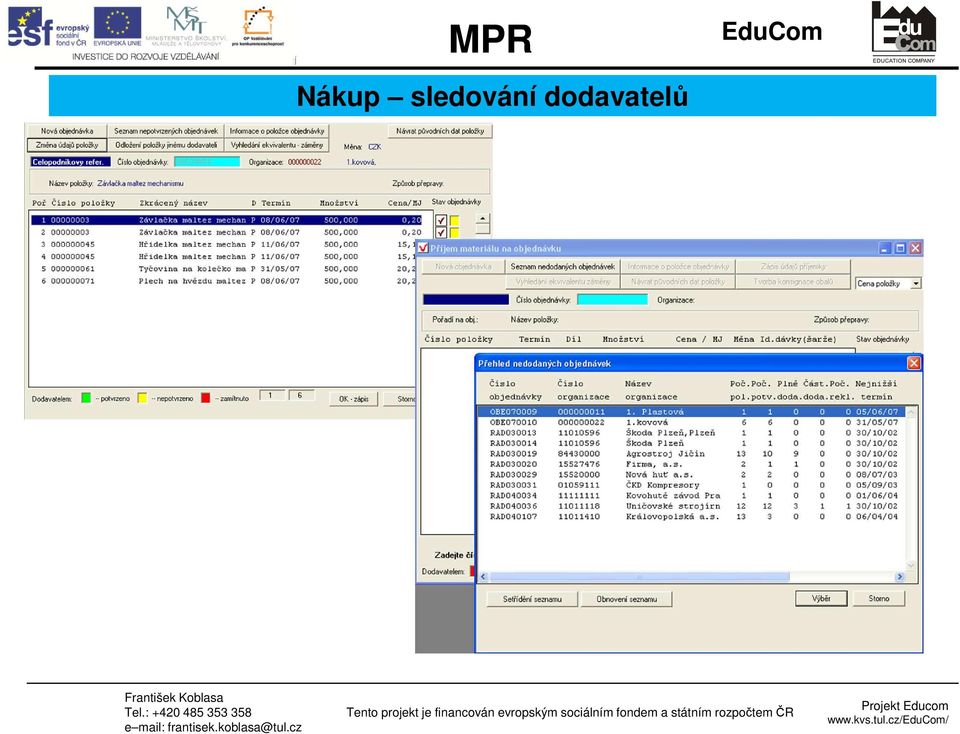This screenshot has height=734, width=960.
Task: Click the red zamítnuto legend swatch
Action: 205,398
